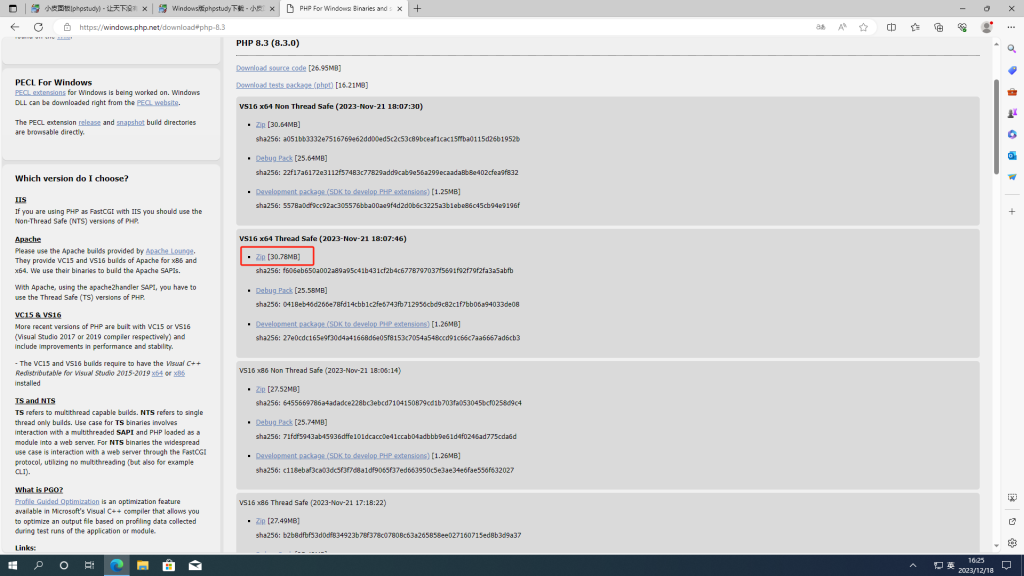Screen dimensions: 1024x576
Task: Open File Explorer from taskbar
Action: (x=142, y=566)
